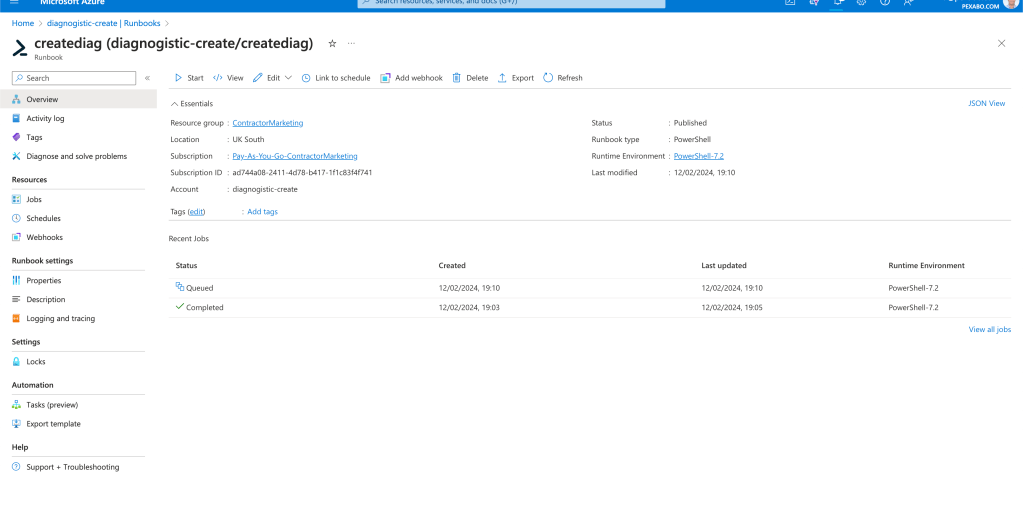Click last updated time 12/02/2024, 19:05
The image size is (1023, 509).
(x=732, y=307)
